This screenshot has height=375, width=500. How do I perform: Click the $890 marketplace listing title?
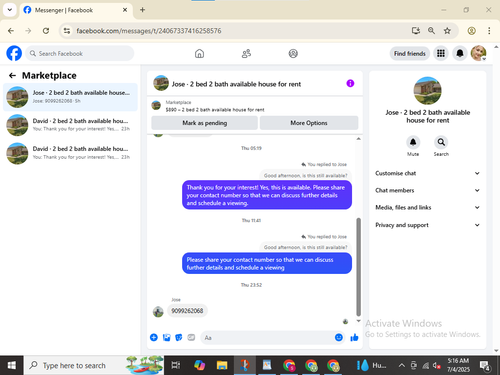click(x=215, y=110)
